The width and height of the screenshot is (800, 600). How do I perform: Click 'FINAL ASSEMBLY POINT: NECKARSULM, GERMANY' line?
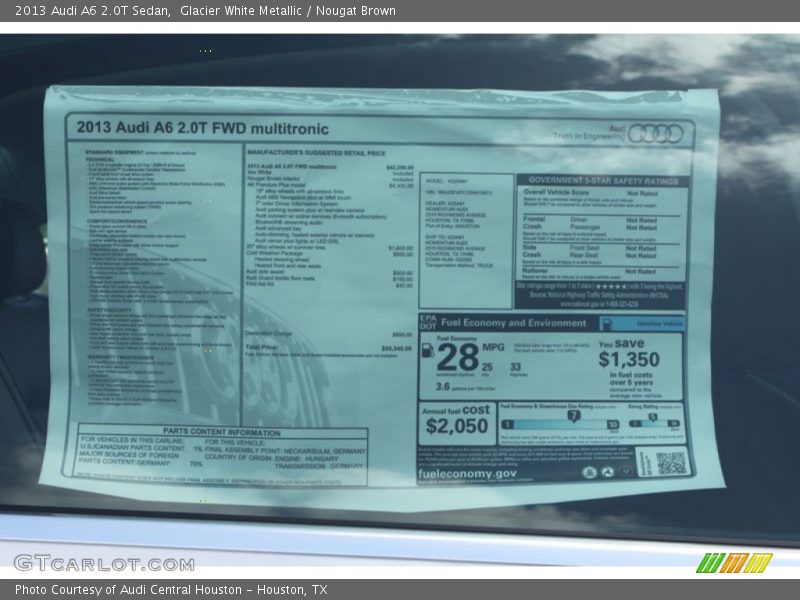285,451
